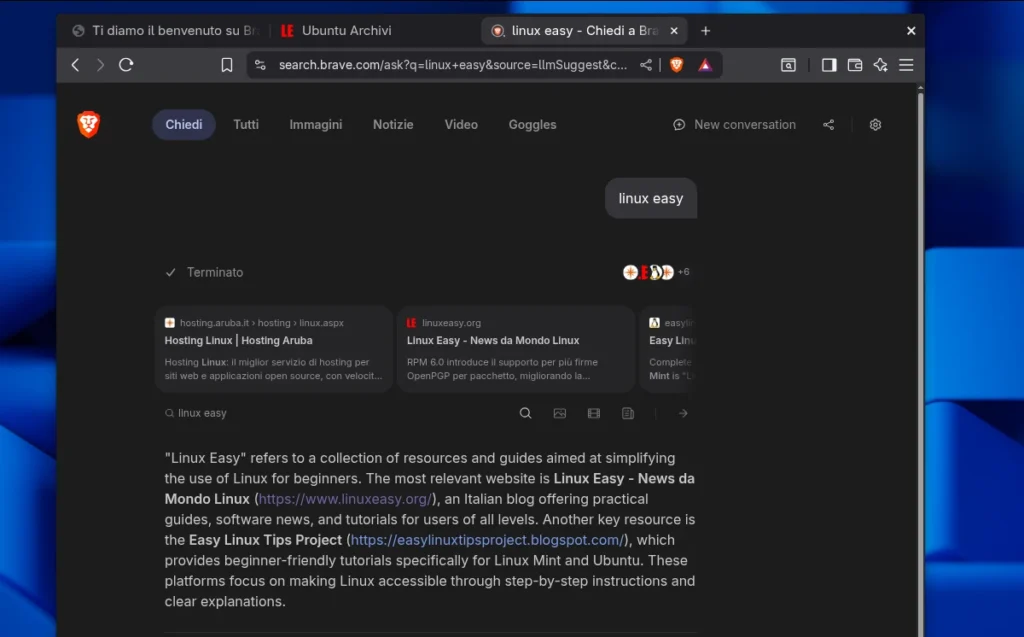Share the conversation using the share icon
Screen dimensions: 1024x637
[828, 124]
